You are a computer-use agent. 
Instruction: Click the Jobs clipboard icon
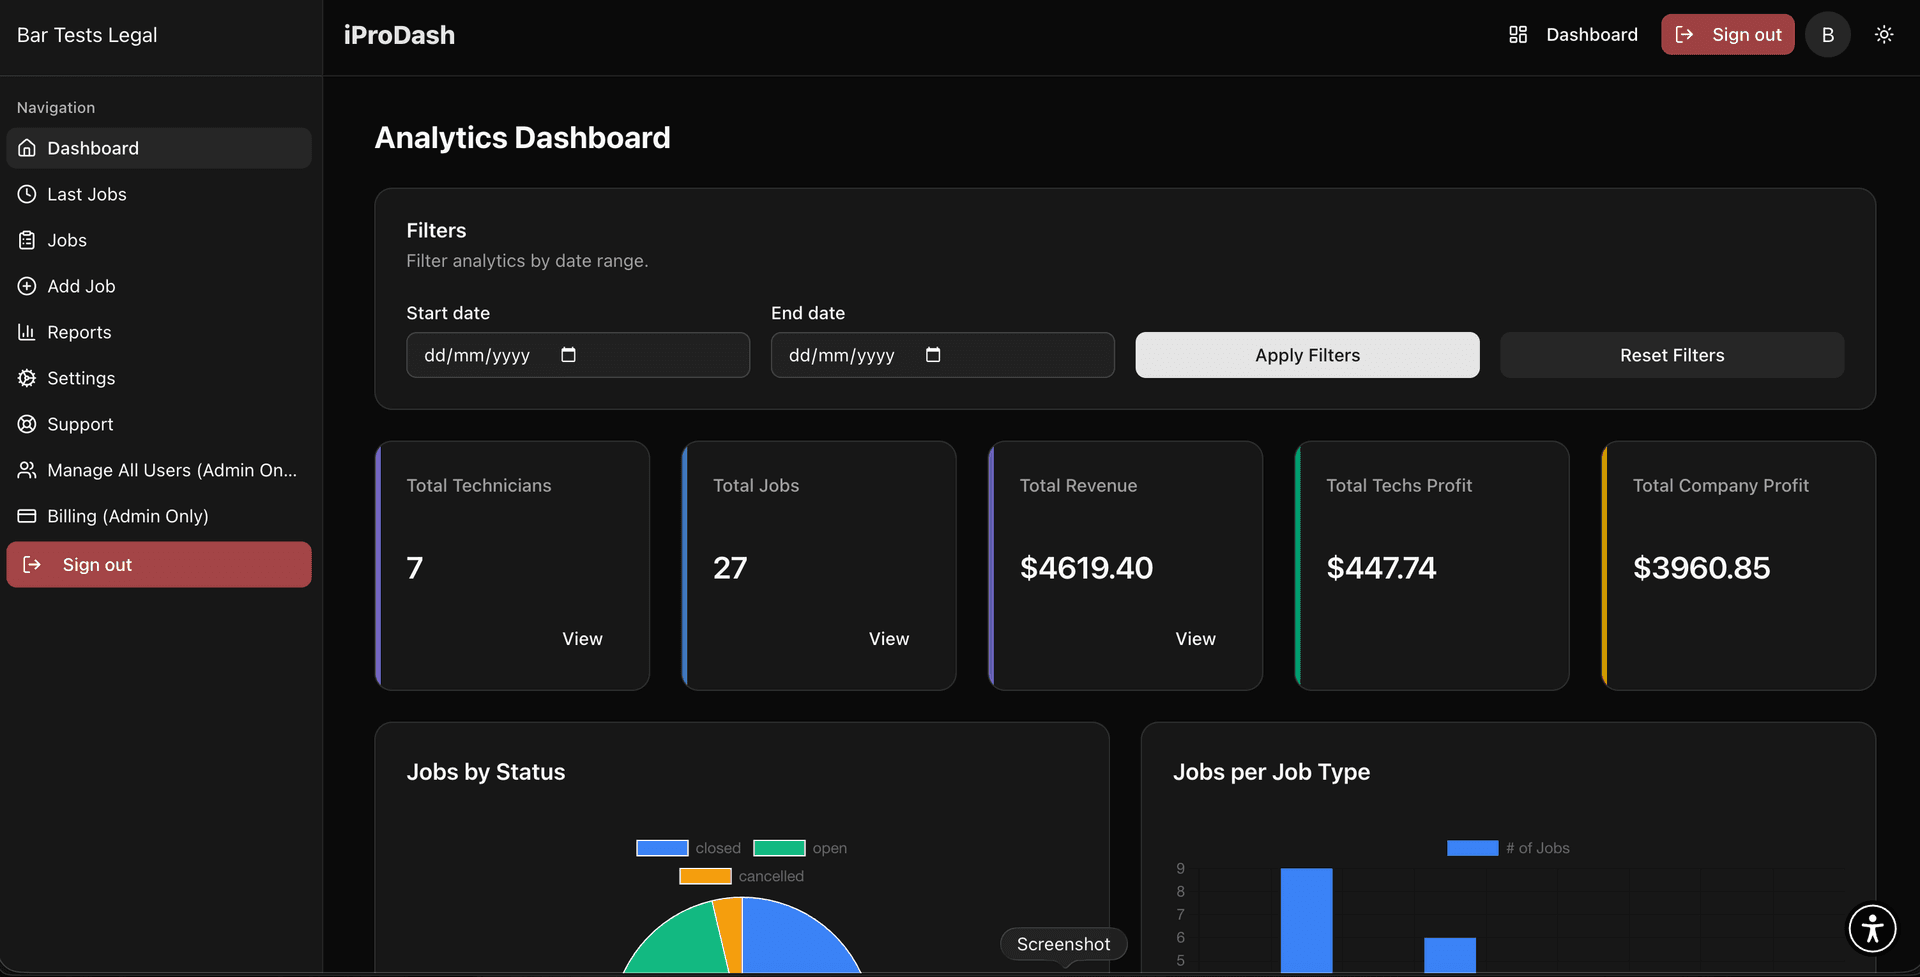tap(26, 240)
